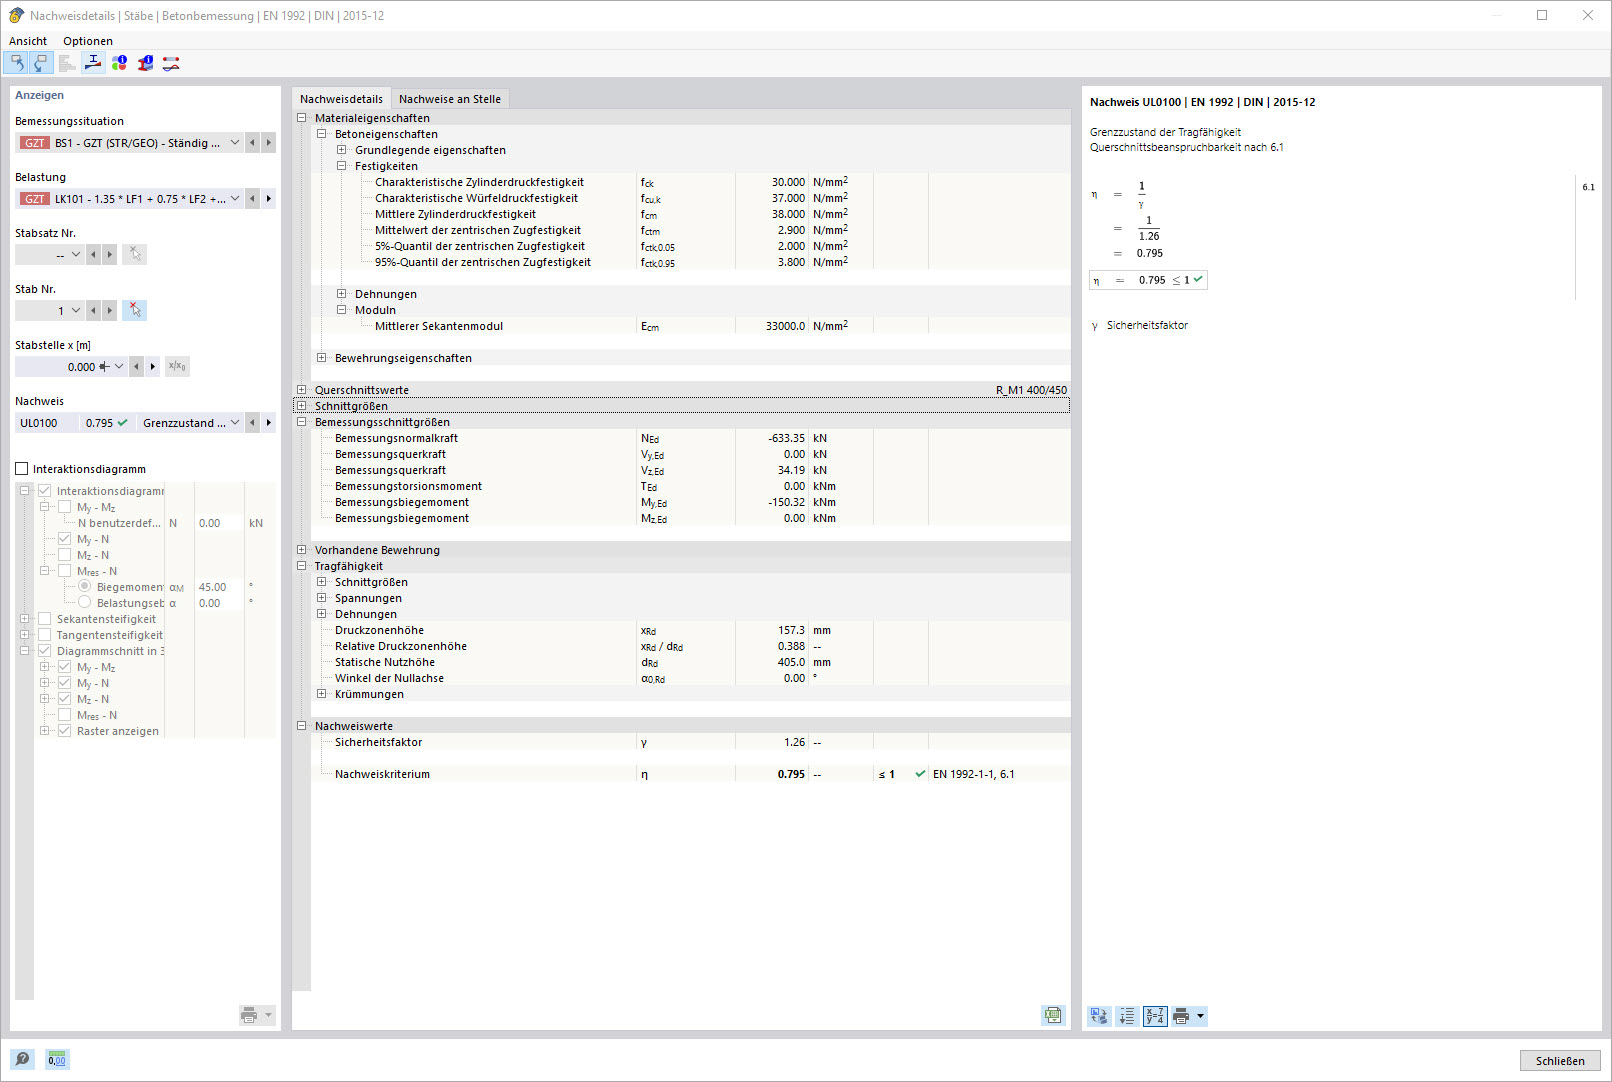Image resolution: width=1612 pixels, height=1082 pixels.
Task: Go to next Bemessungssituation with right arrow
Action: [x=268, y=143]
